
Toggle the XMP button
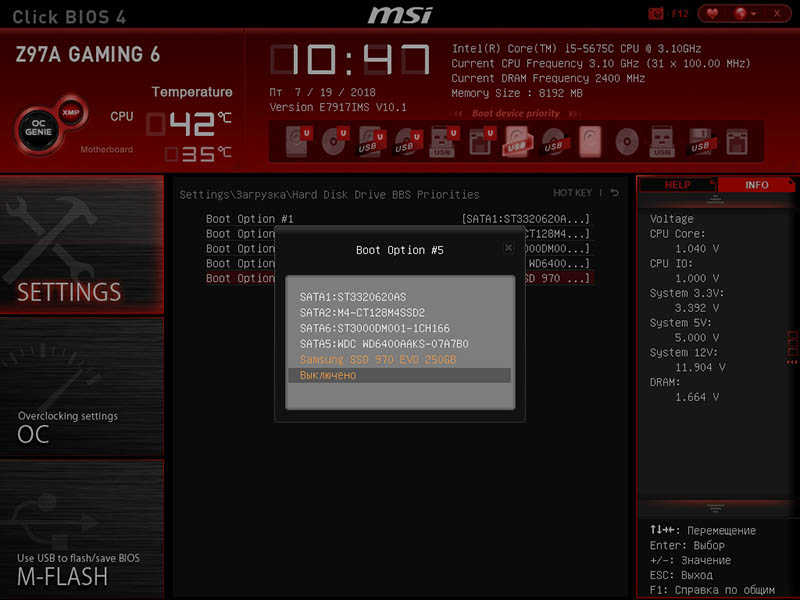coord(70,112)
